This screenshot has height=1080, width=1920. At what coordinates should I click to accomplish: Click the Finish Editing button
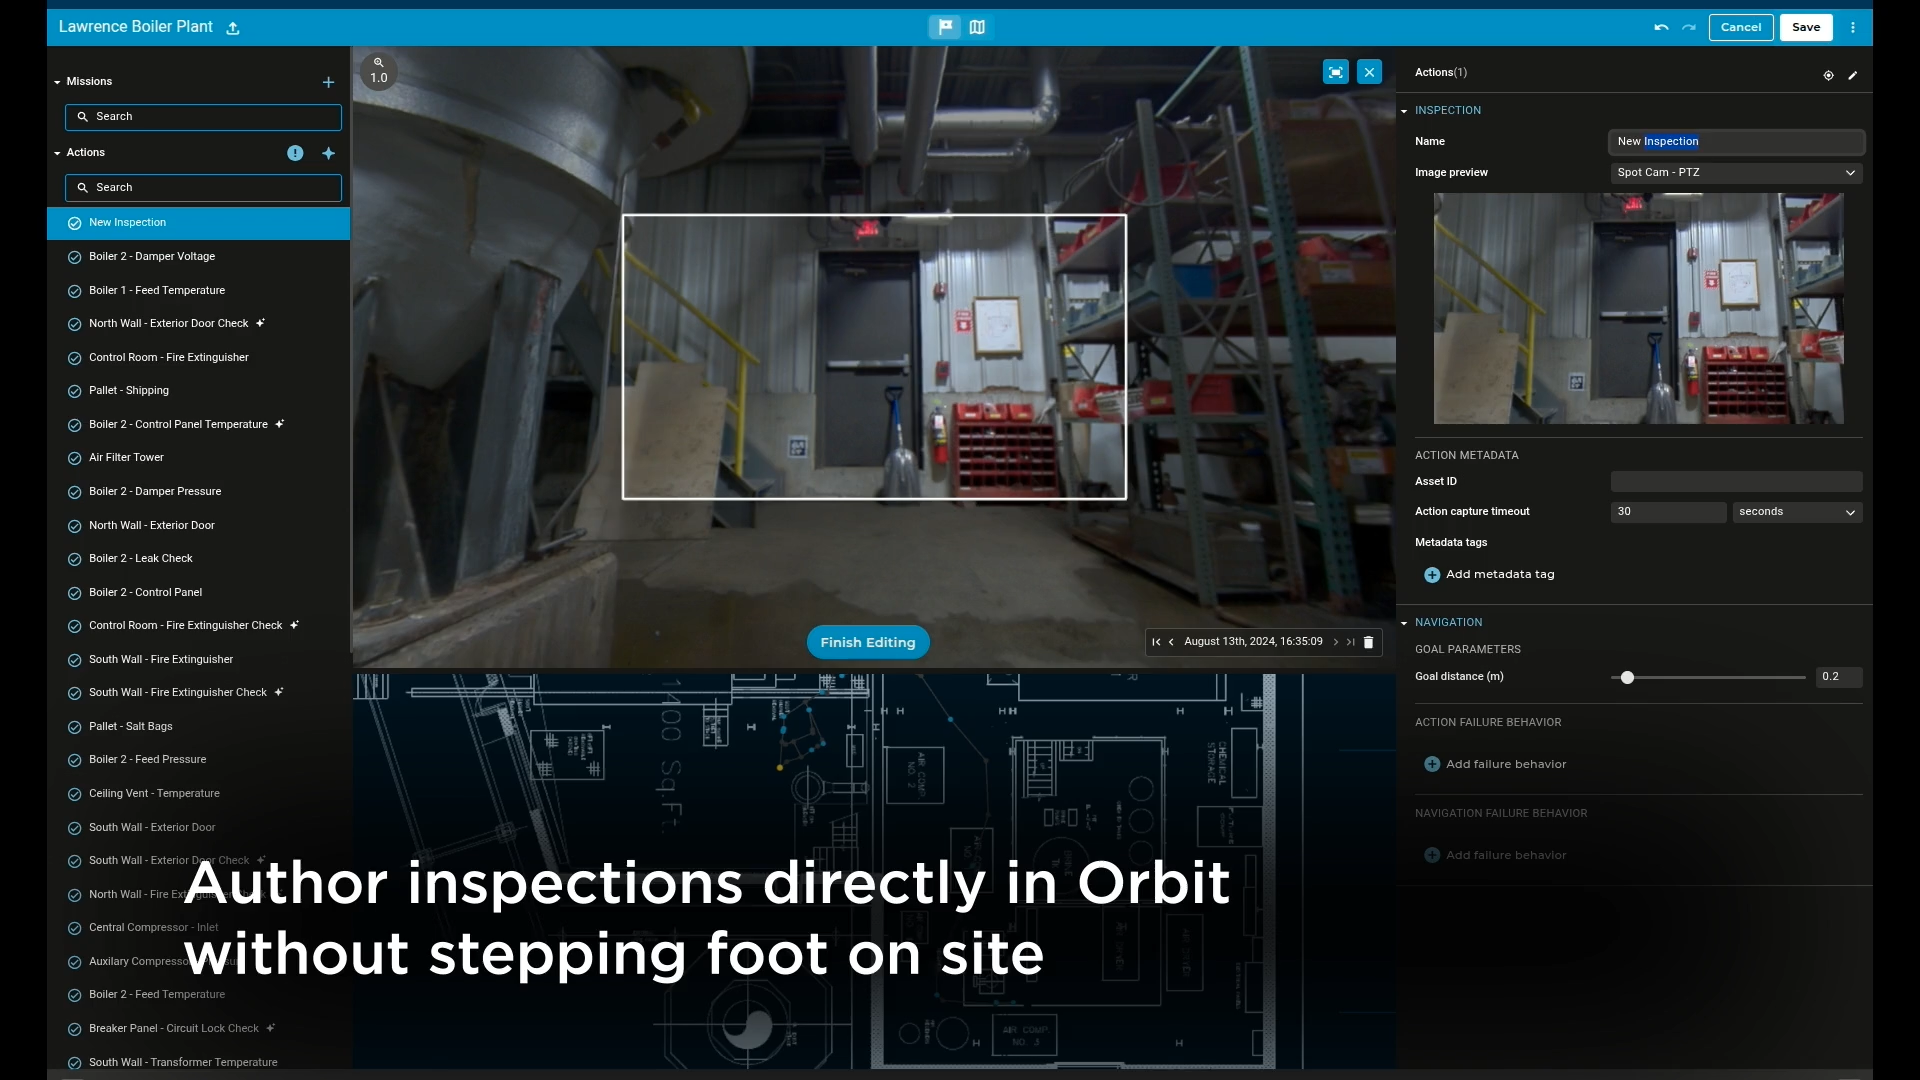(867, 642)
